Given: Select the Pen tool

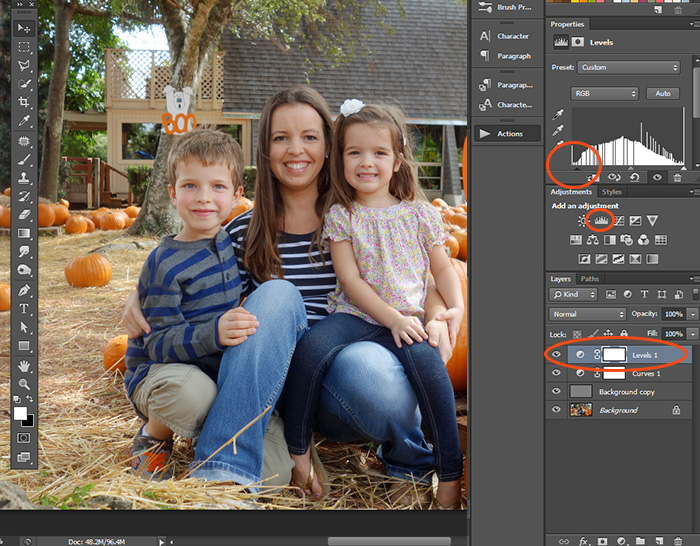Looking at the screenshot, I should [x=24, y=291].
